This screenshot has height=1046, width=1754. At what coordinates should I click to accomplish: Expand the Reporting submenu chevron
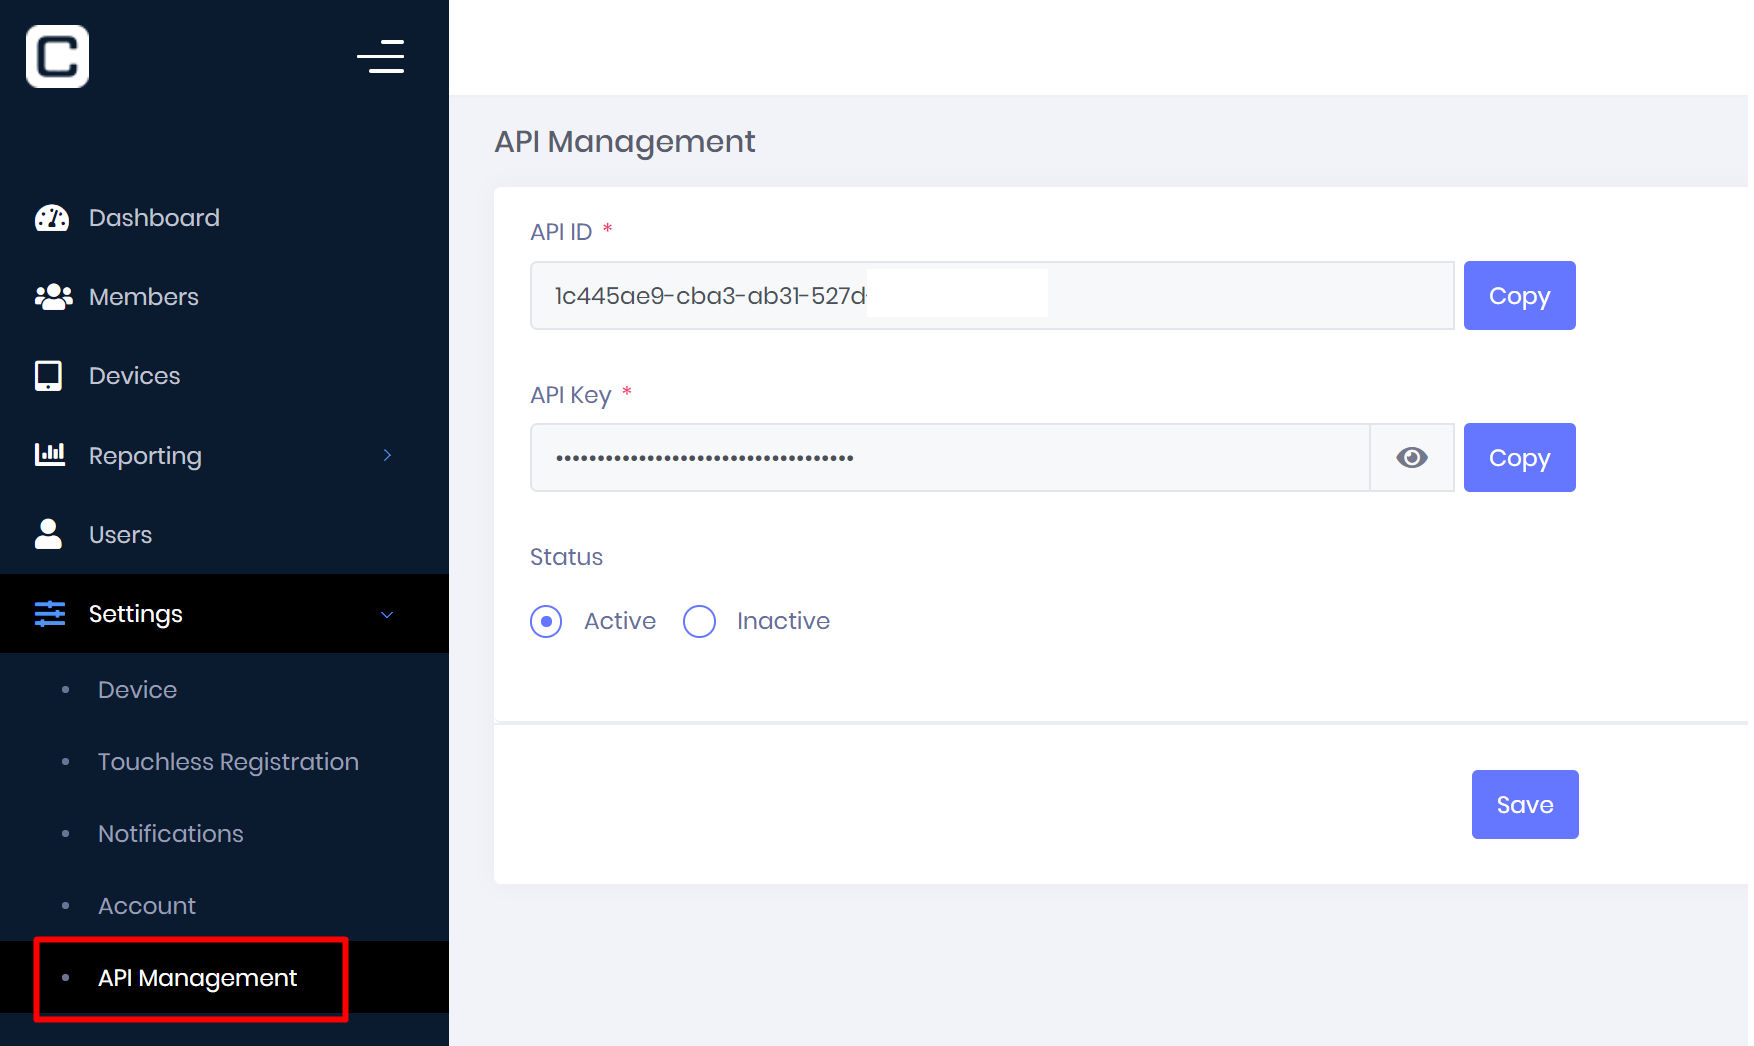(387, 456)
